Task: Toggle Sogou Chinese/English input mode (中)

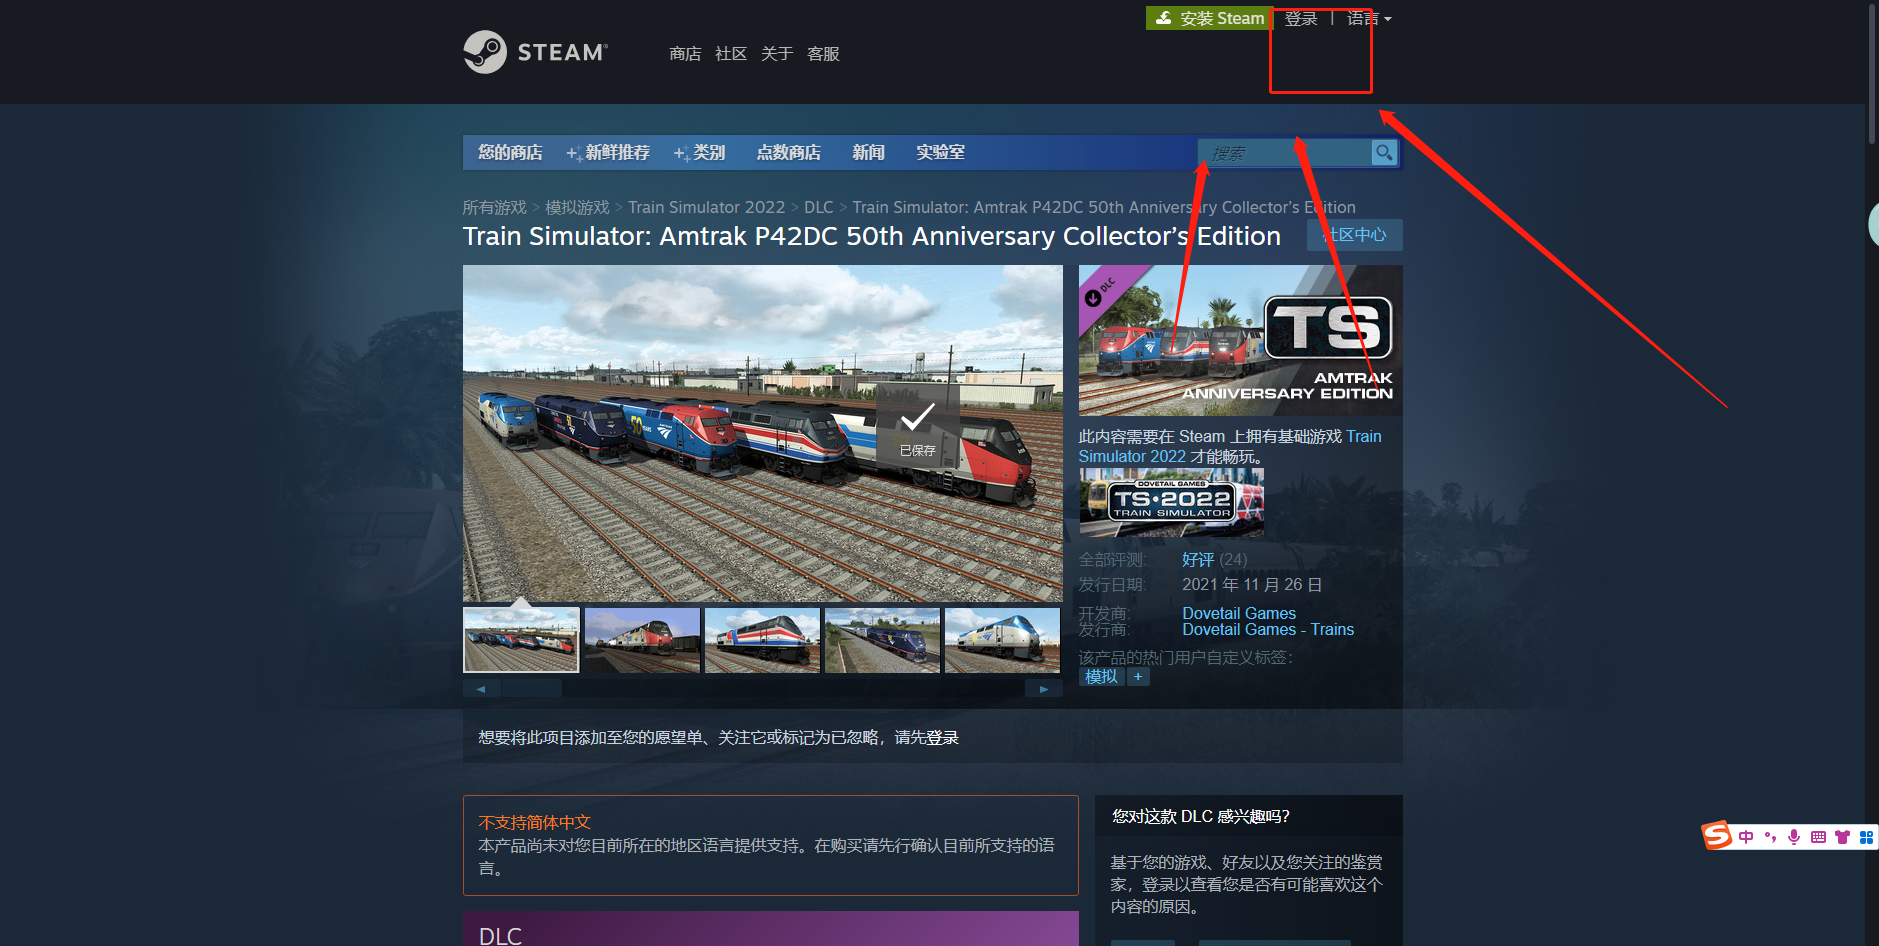Action: 1746,837
